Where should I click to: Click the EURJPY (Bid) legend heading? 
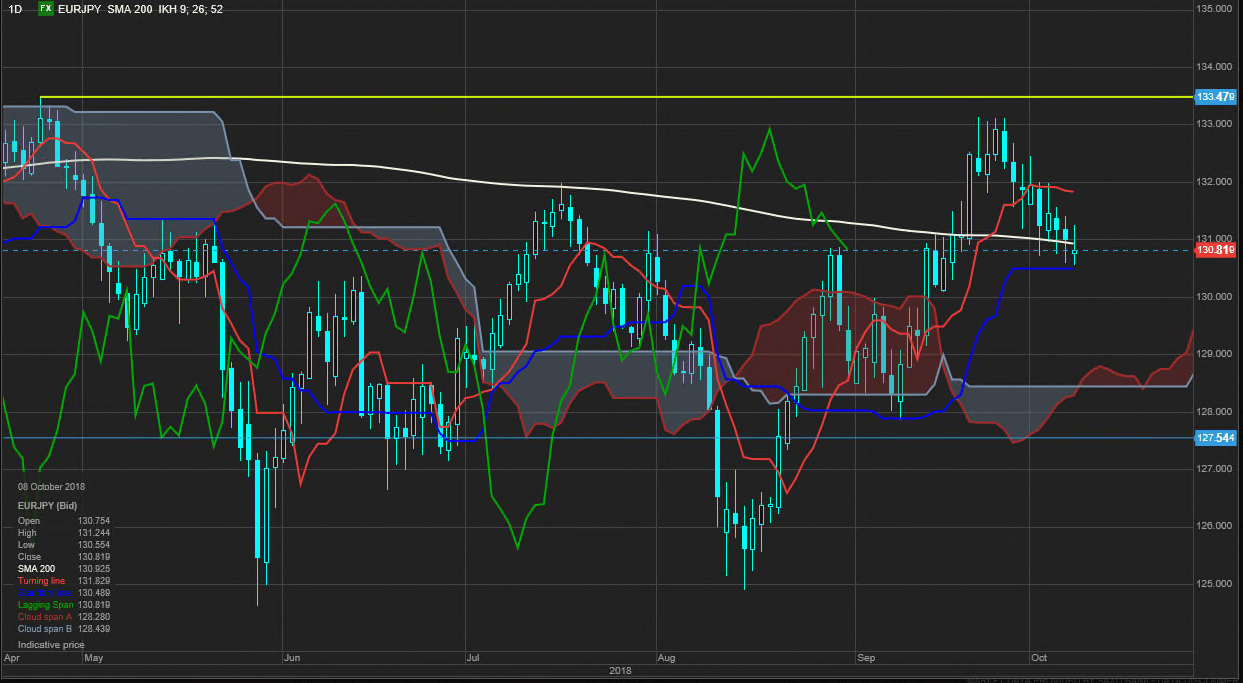[x=47, y=507]
